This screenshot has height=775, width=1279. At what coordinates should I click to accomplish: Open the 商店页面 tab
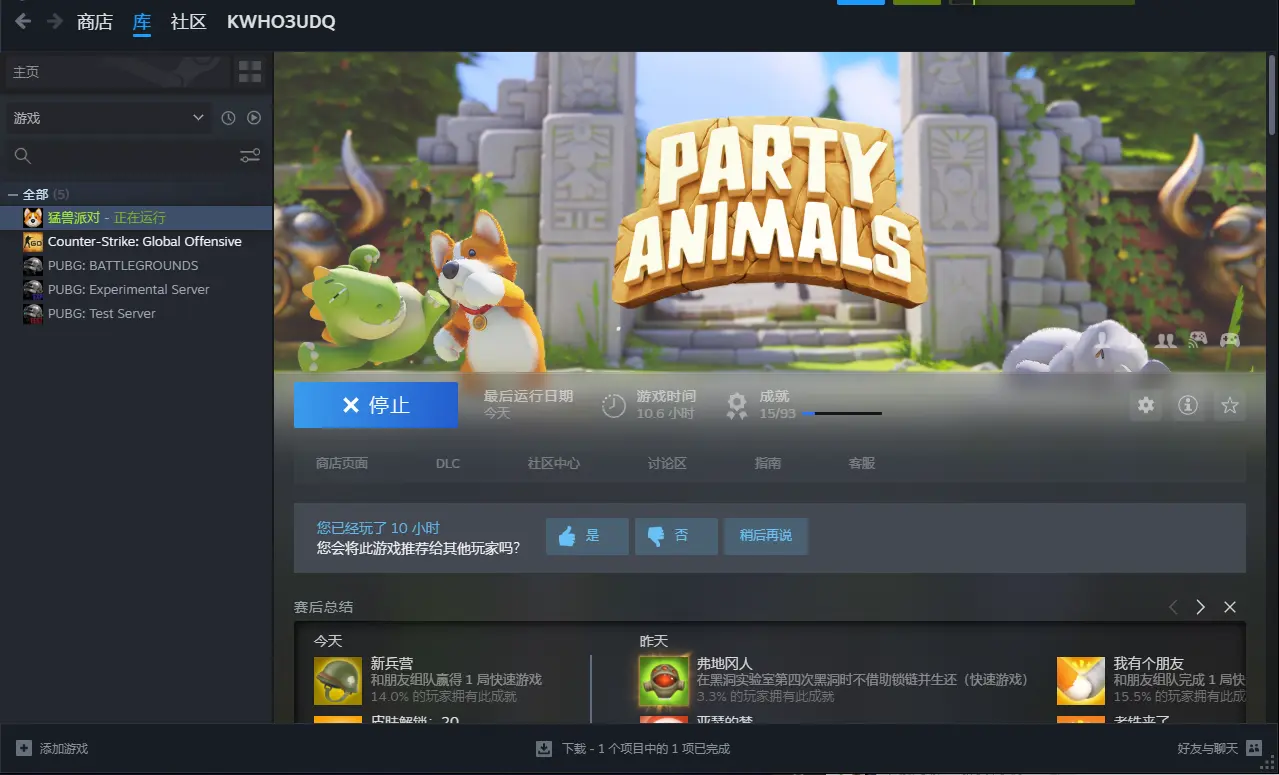click(342, 463)
